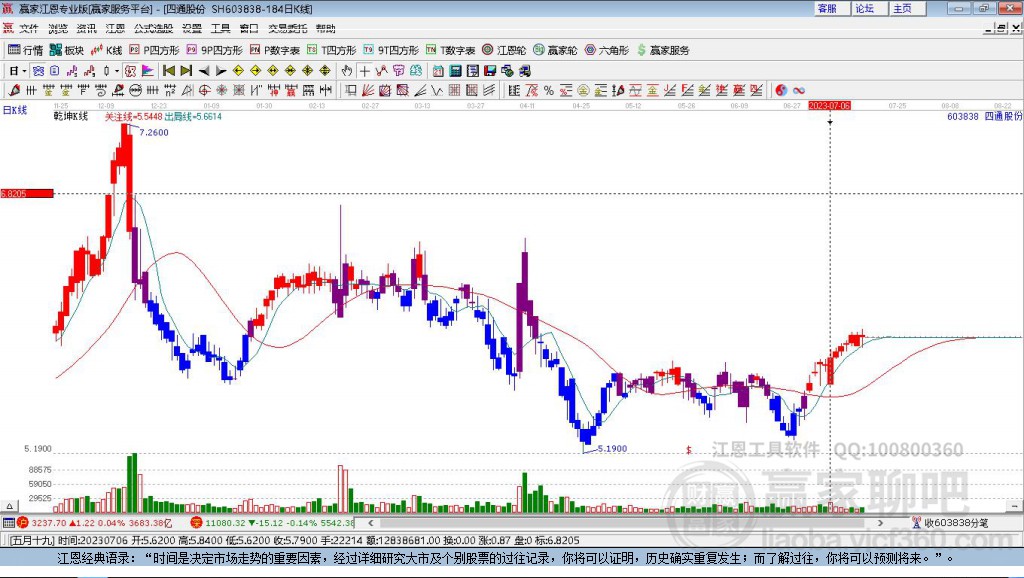Click the 收603838分笔 status item
This screenshot has height=578, width=1024.
pos(950,522)
